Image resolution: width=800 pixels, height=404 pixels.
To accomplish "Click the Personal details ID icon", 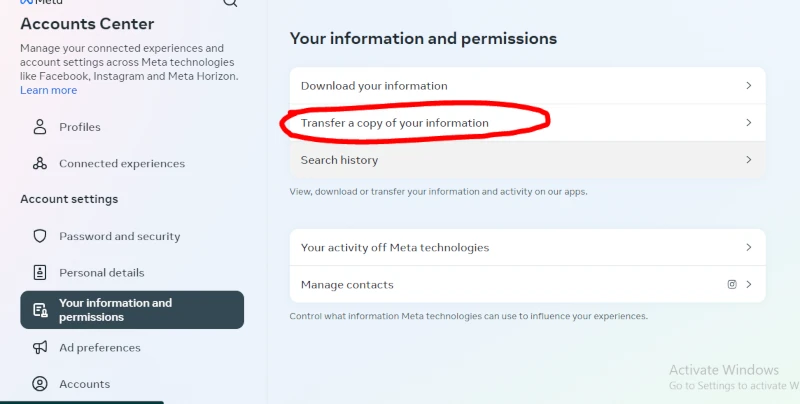I will point(40,272).
